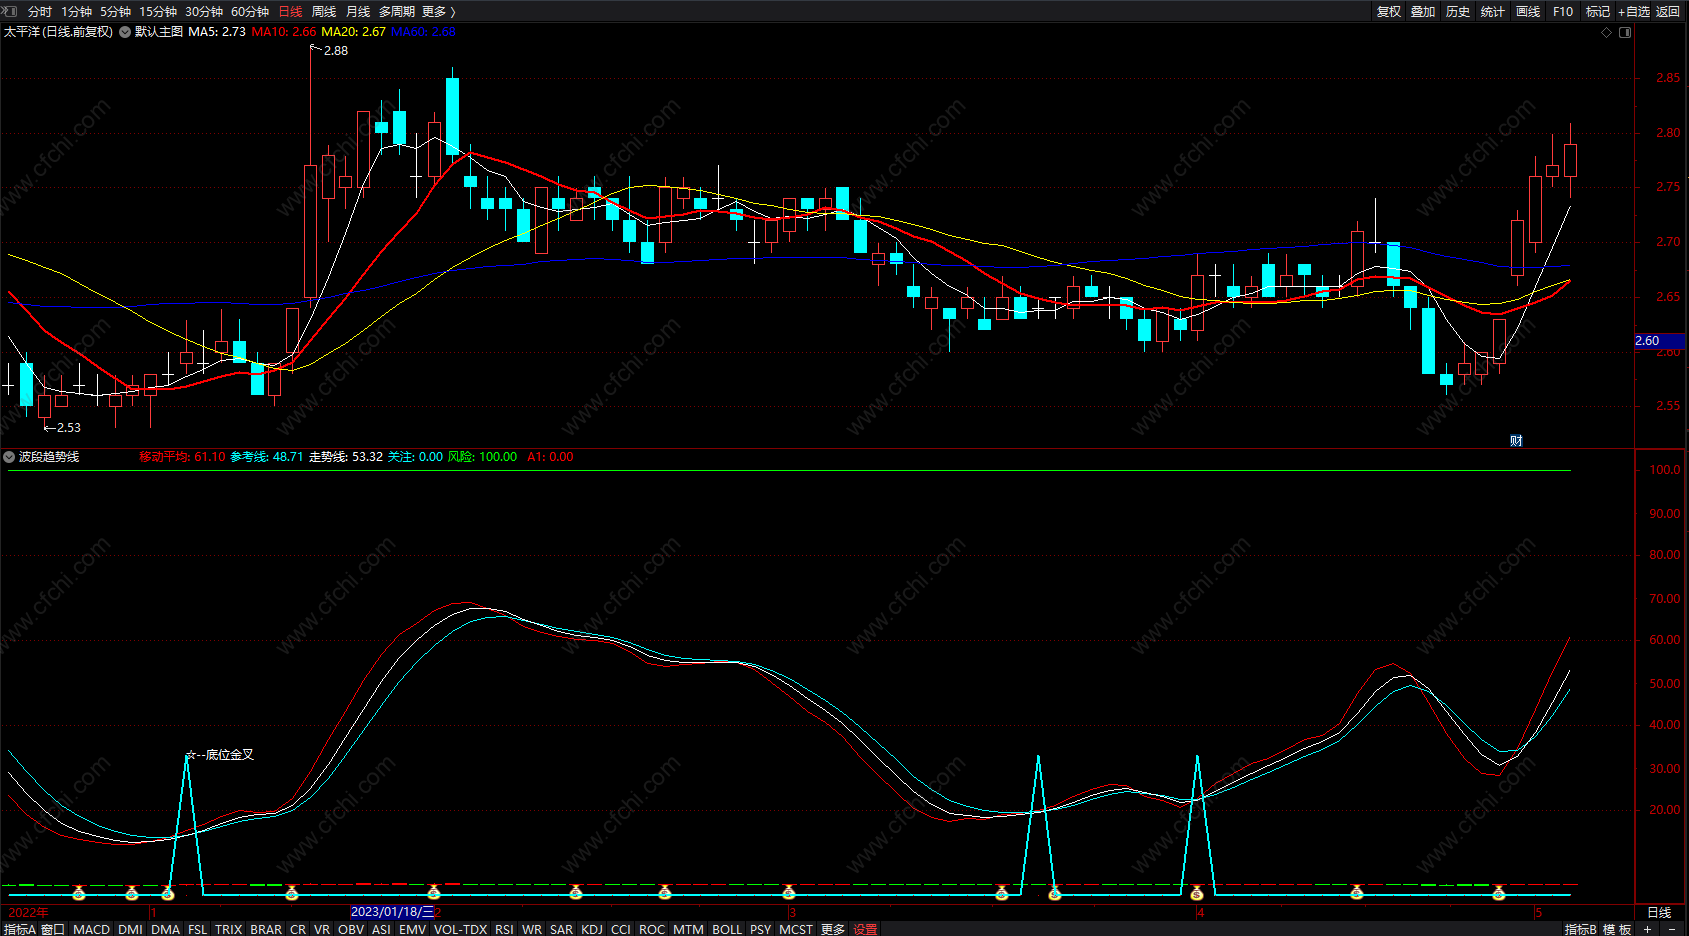
Task: Click the money bag icon below 2023/01/18
Action: point(433,892)
